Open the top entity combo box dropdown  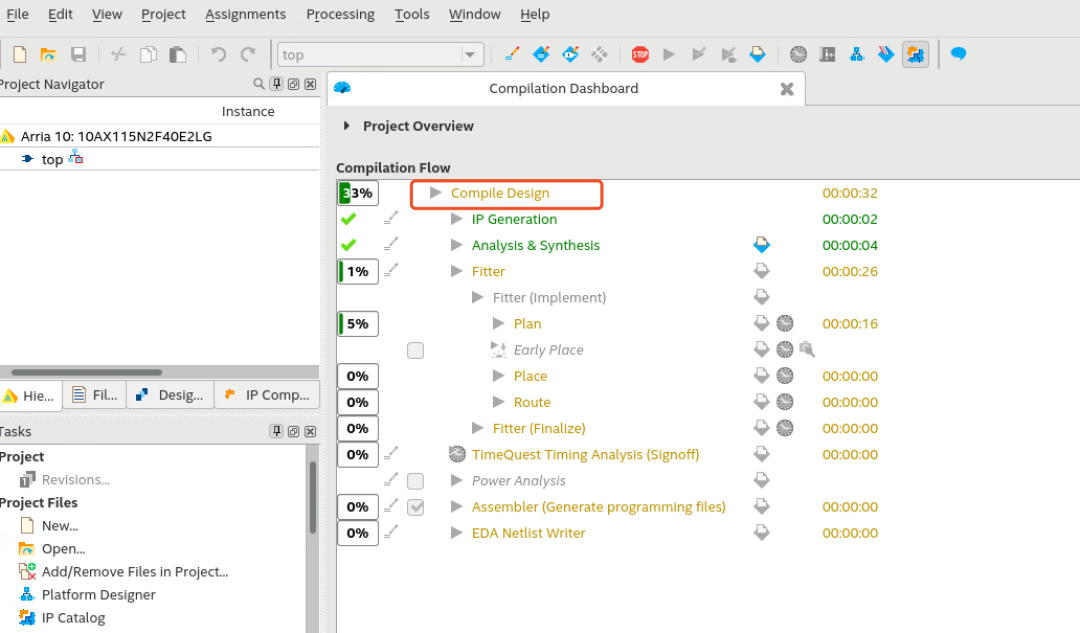pos(470,54)
